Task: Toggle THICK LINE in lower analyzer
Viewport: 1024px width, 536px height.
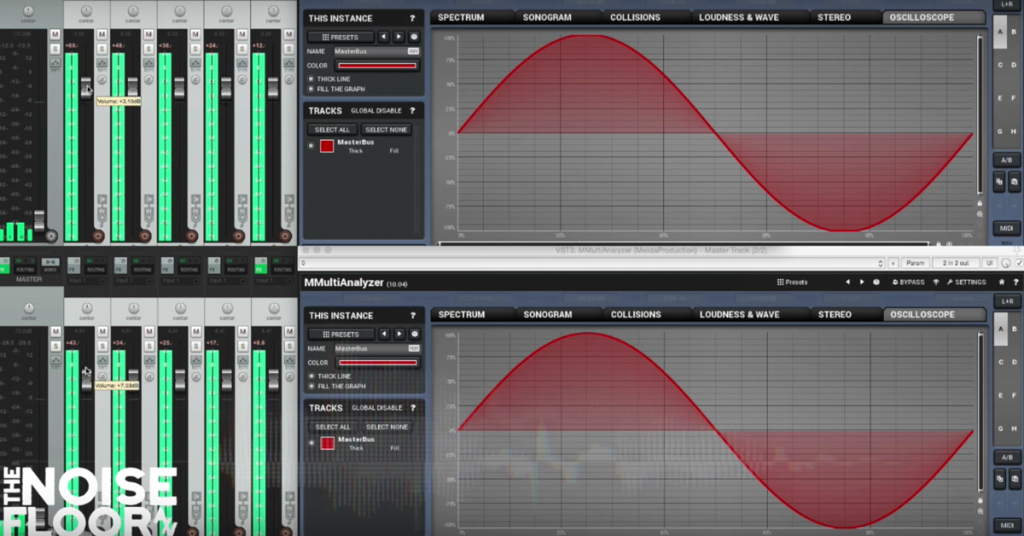Action: (x=312, y=376)
